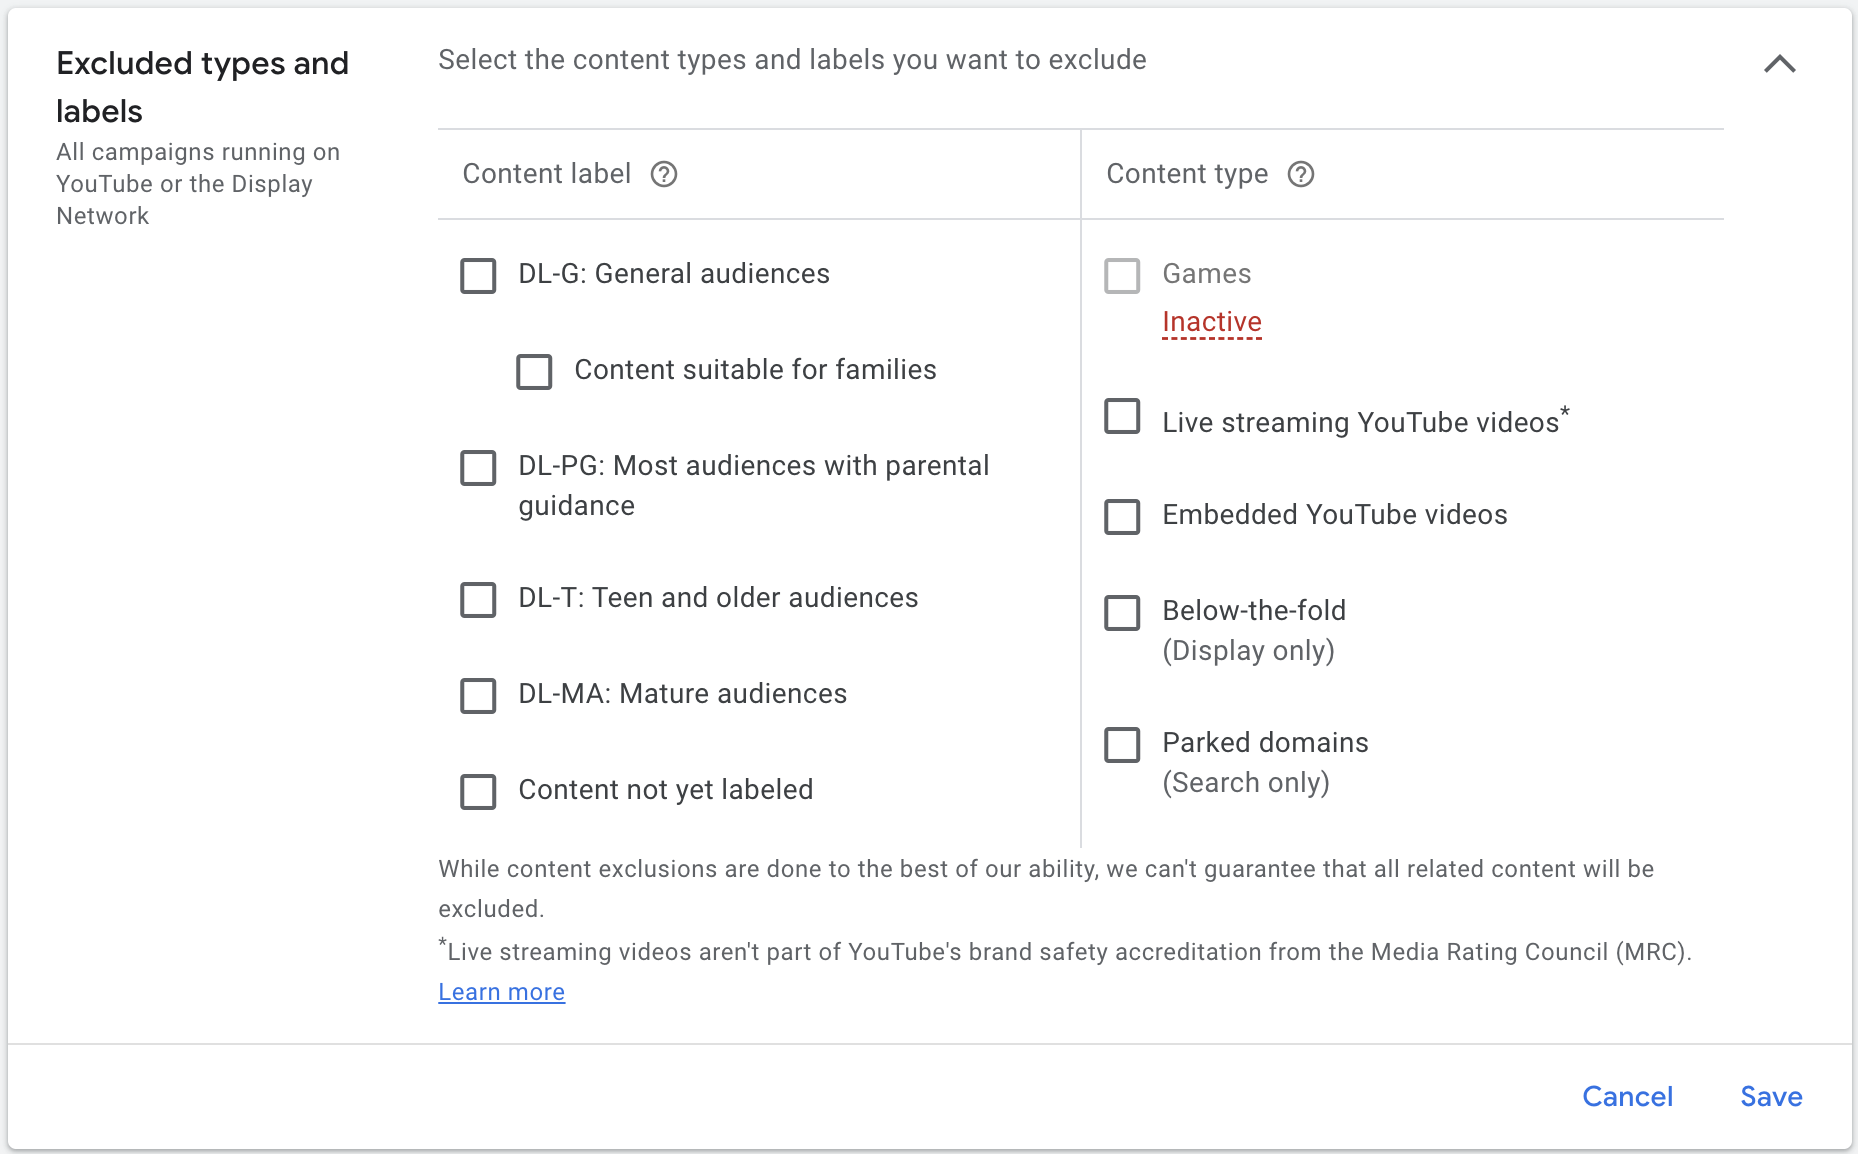Viewport: 1858px width, 1154px height.
Task: Click the Content type column header
Action: (x=1187, y=173)
